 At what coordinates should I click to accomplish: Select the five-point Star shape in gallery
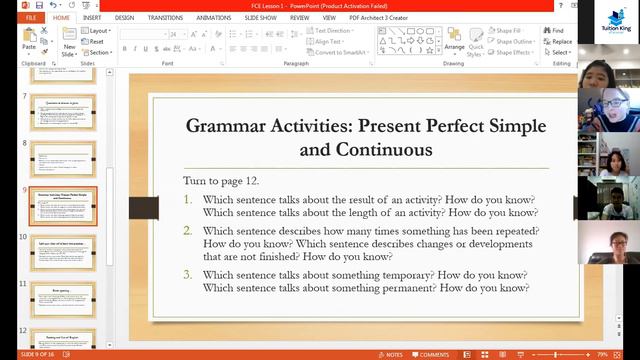pos(429,50)
